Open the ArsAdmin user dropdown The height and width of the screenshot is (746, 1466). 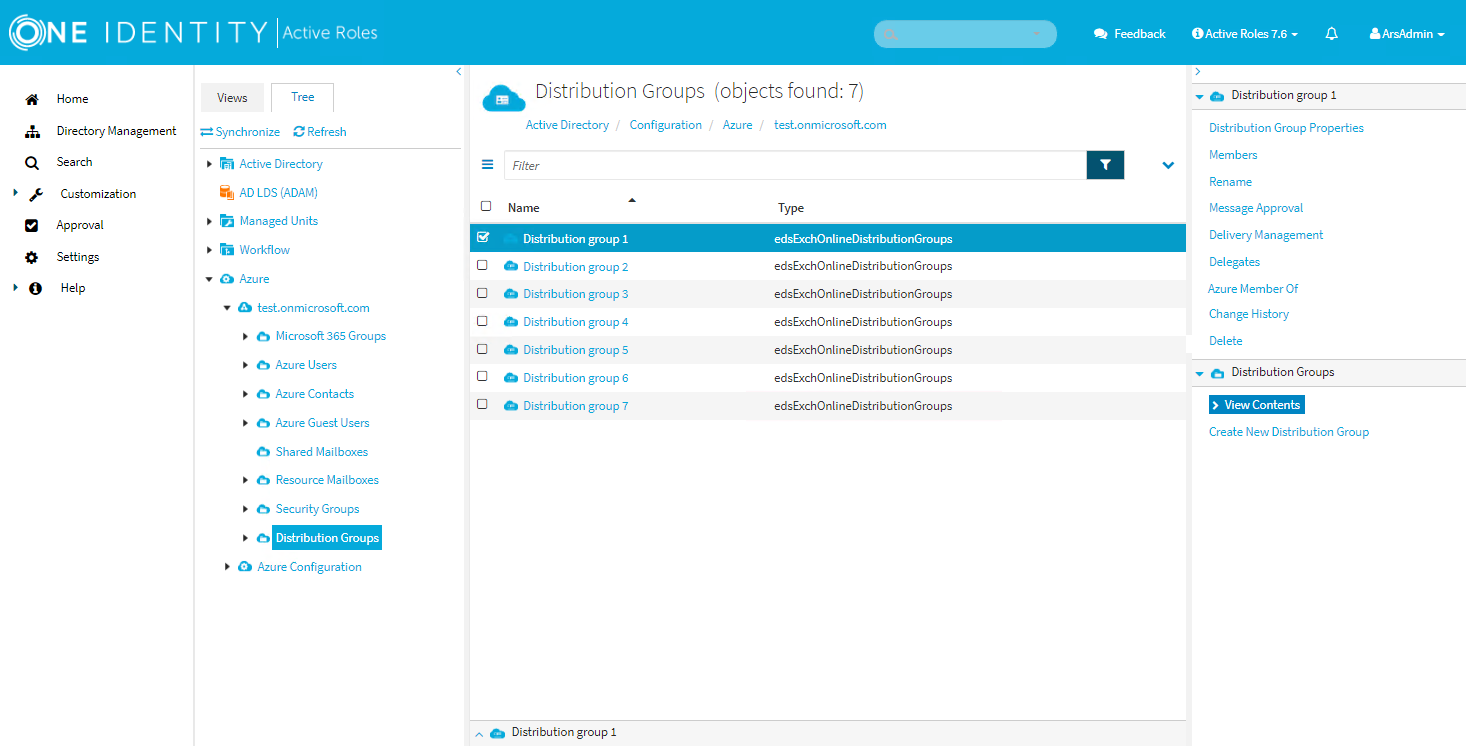[x=1407, y=34]
